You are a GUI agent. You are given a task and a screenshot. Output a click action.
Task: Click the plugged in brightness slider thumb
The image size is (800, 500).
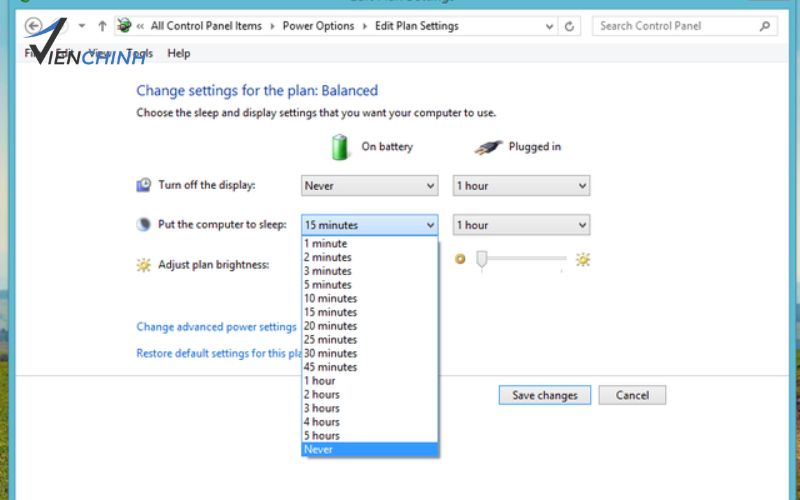(482, 259)
